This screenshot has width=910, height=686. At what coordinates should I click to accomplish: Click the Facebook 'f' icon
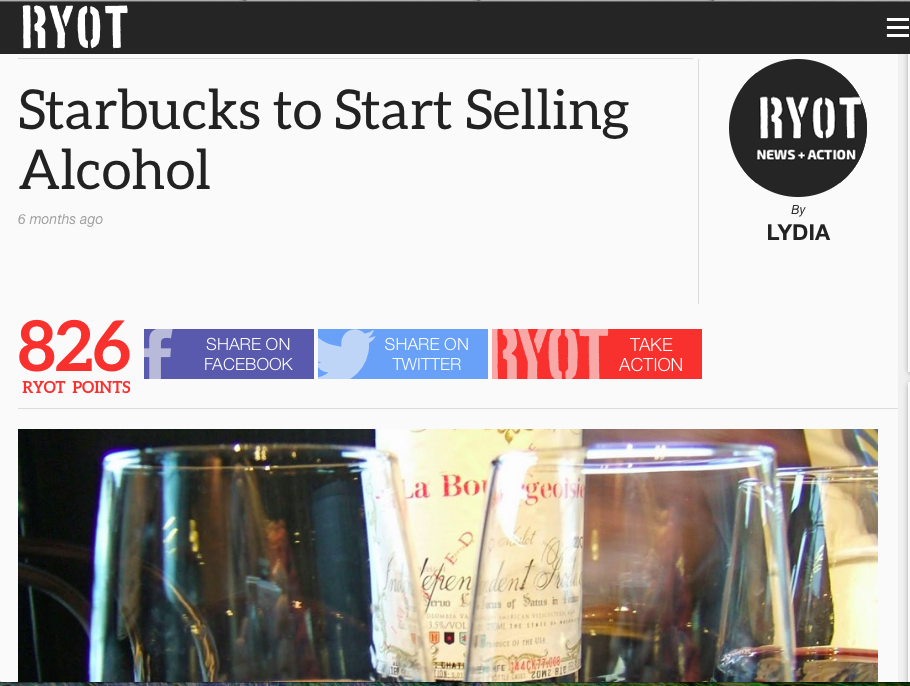158,354
